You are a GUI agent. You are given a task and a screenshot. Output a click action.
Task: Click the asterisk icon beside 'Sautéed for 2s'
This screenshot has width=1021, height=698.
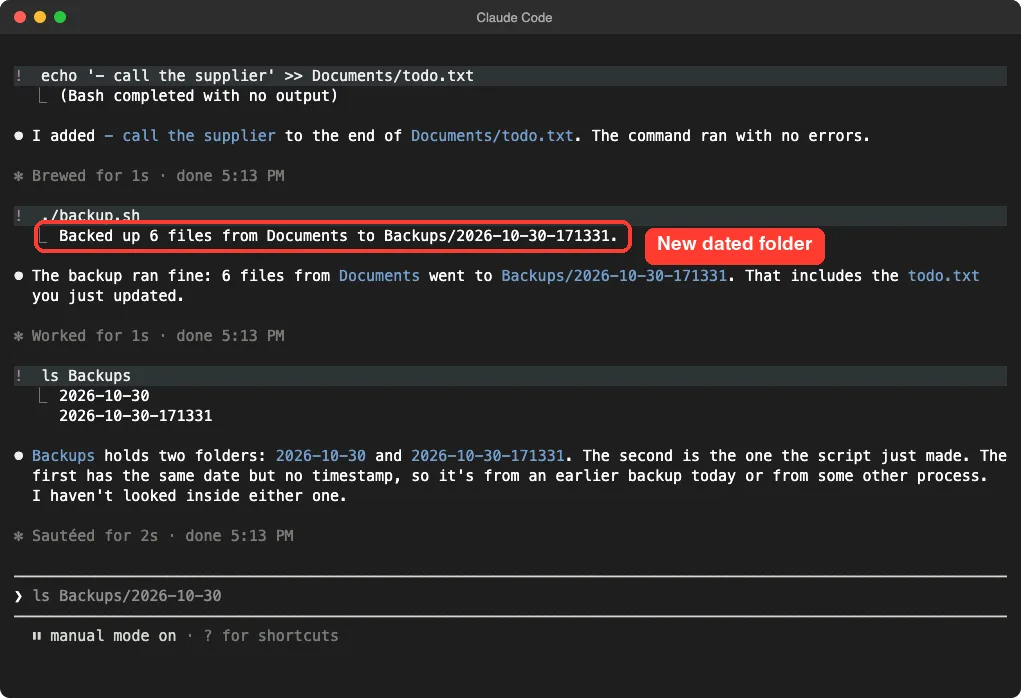coord(18,536)
